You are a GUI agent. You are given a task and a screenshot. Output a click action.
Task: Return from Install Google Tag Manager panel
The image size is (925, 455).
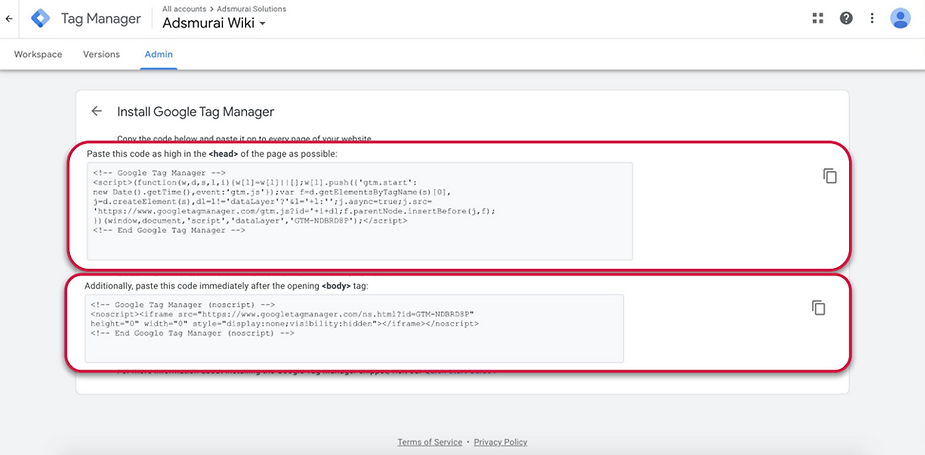pos(97,111)
